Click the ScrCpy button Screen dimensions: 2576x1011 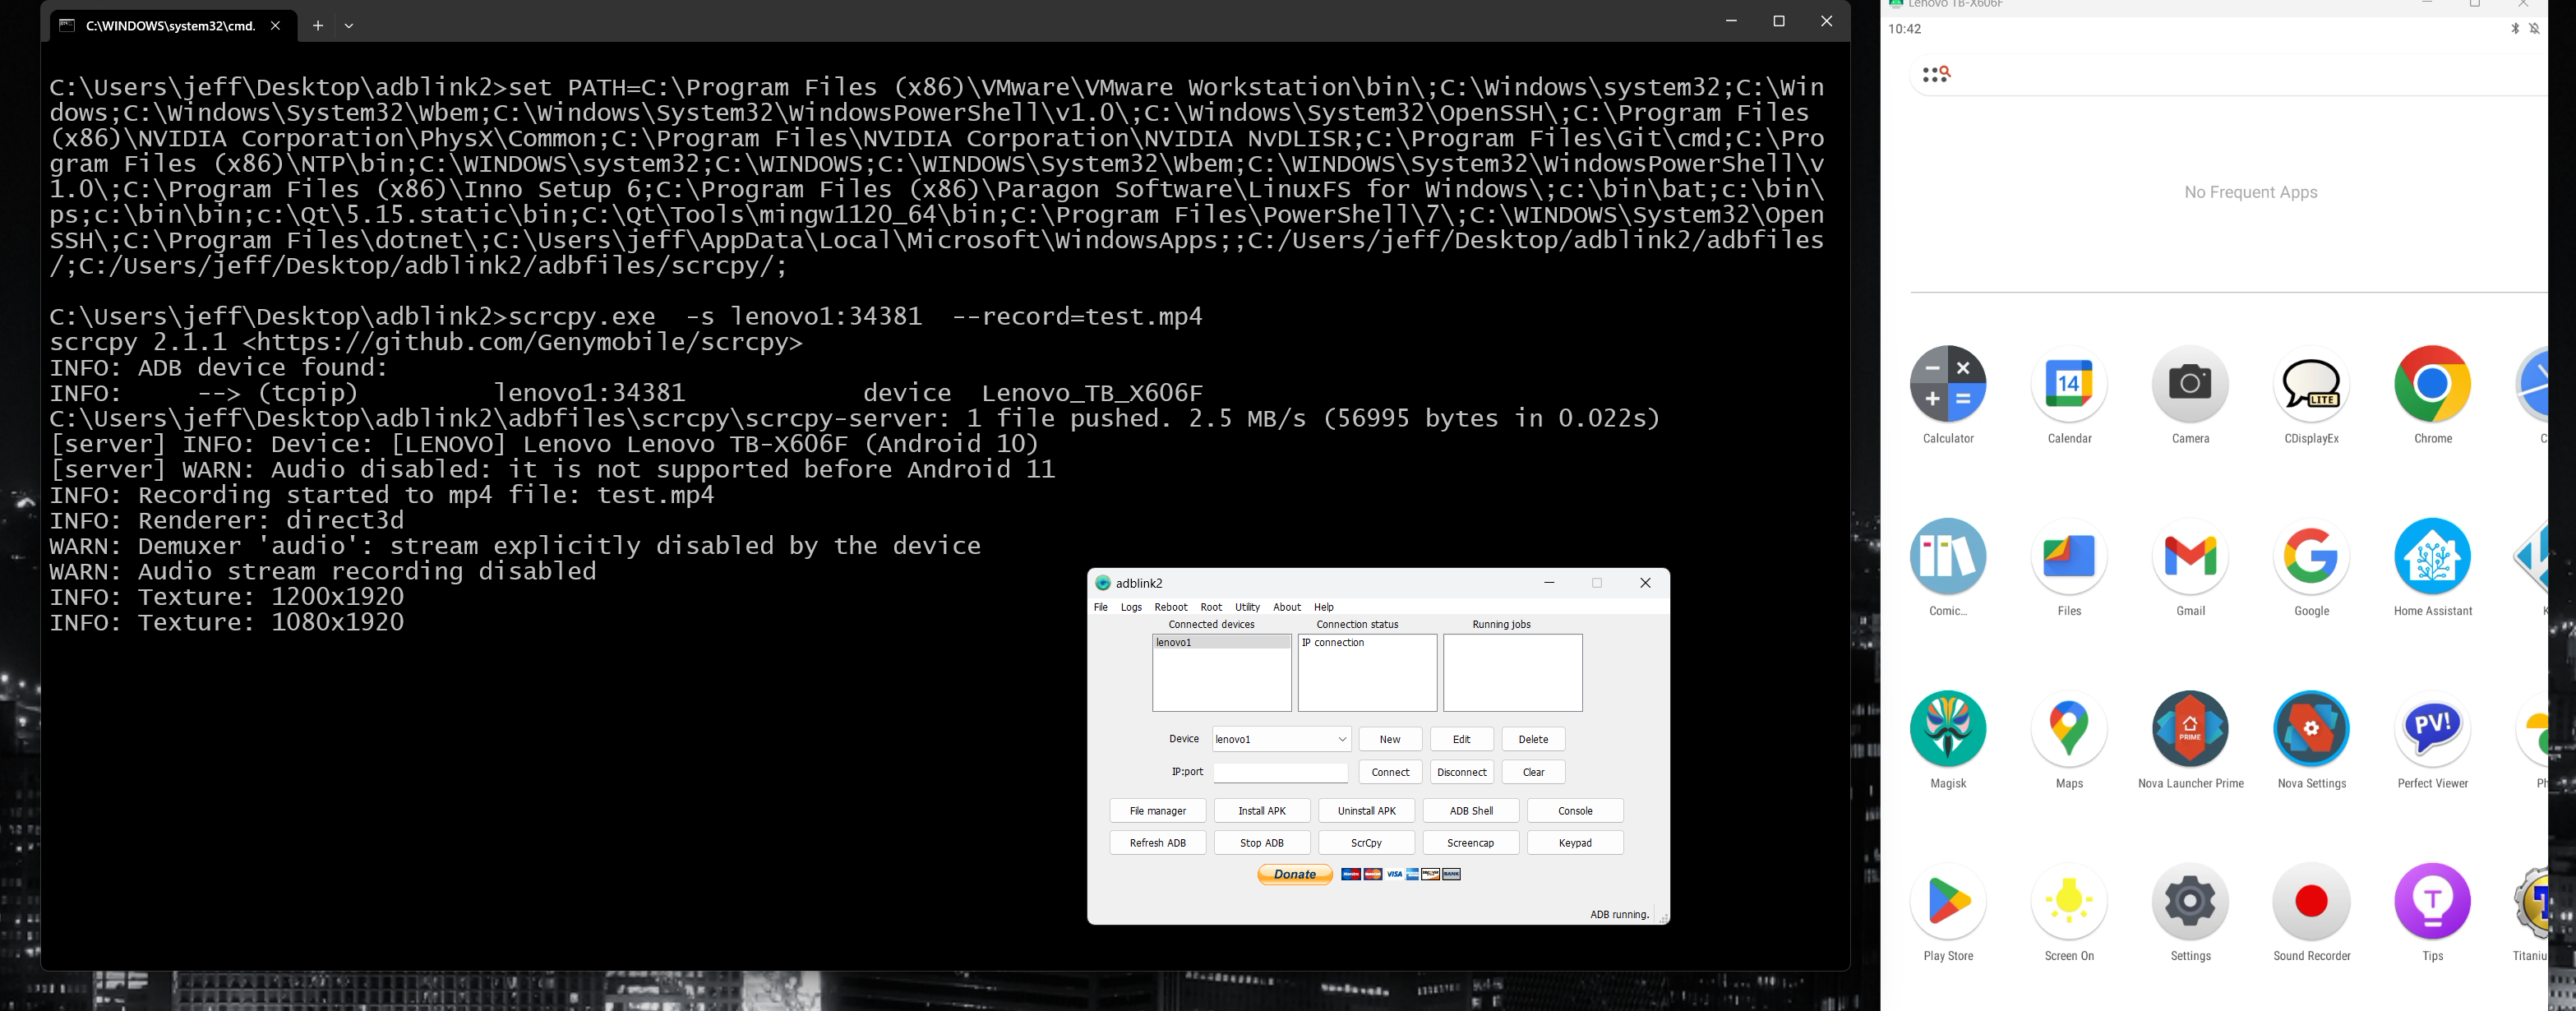1366,843
